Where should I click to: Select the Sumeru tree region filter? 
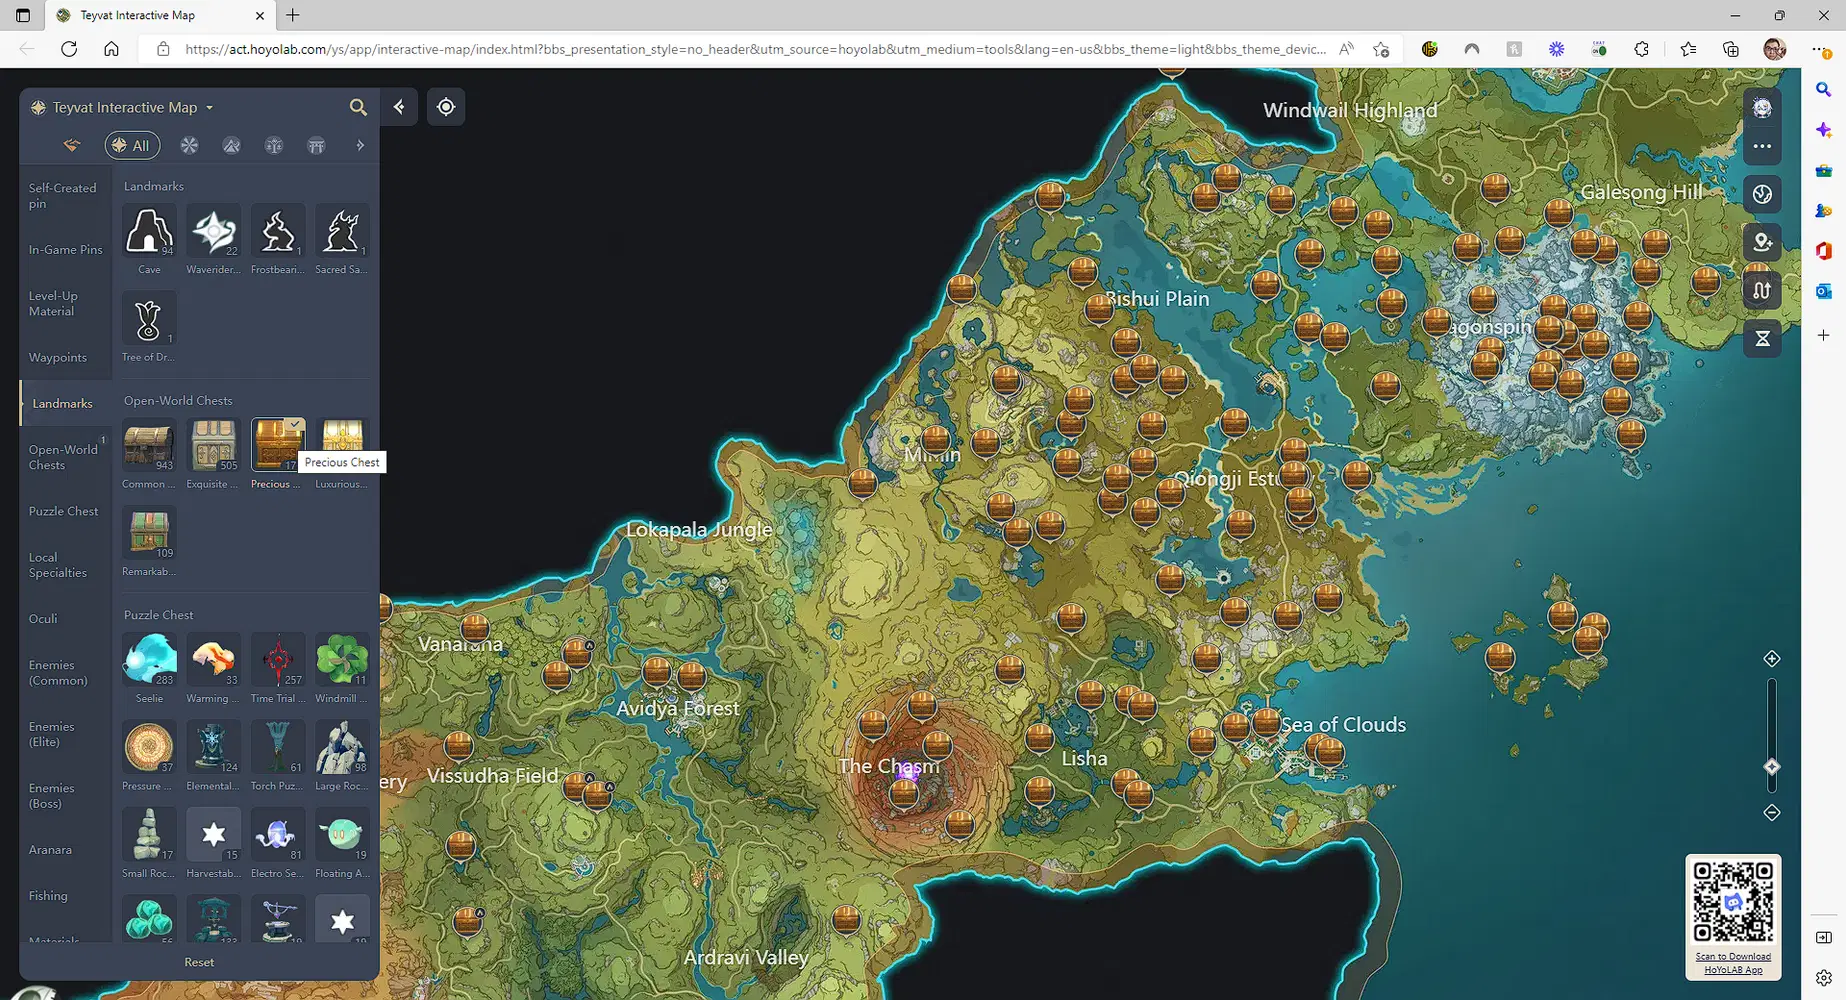pos(274,145)
